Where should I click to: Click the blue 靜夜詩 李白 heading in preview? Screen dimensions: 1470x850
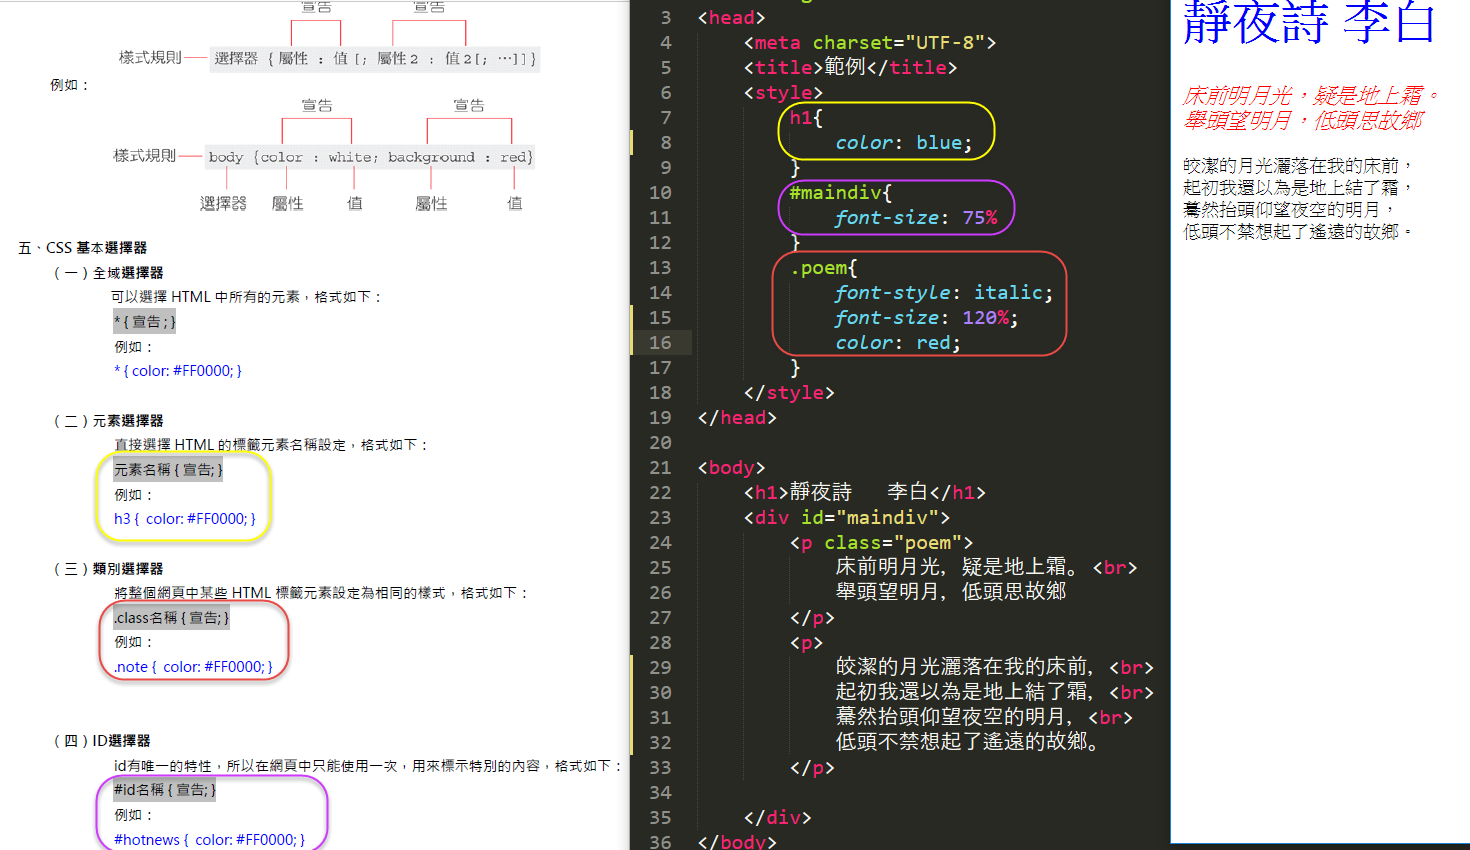click(x=1308, y=23)
